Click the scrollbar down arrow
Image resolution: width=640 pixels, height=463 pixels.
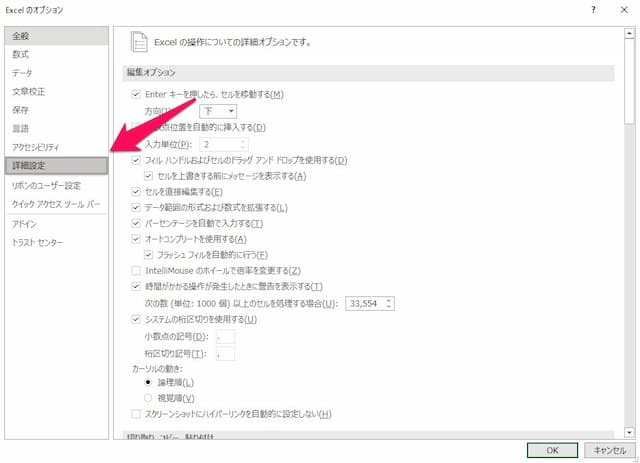pyautogui.click(x=629, y=432)
